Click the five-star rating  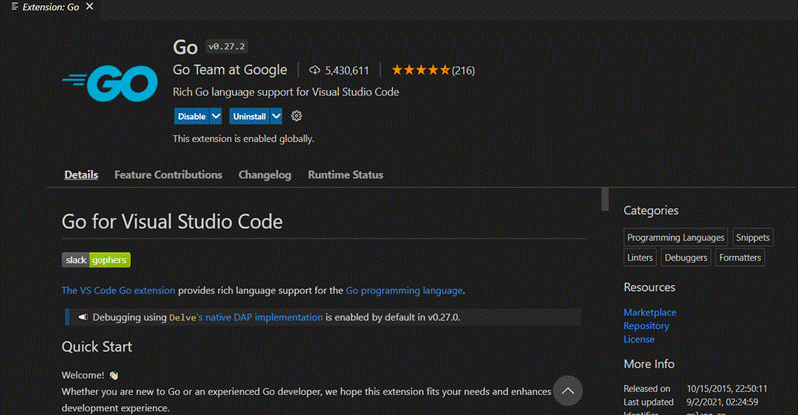420,70
